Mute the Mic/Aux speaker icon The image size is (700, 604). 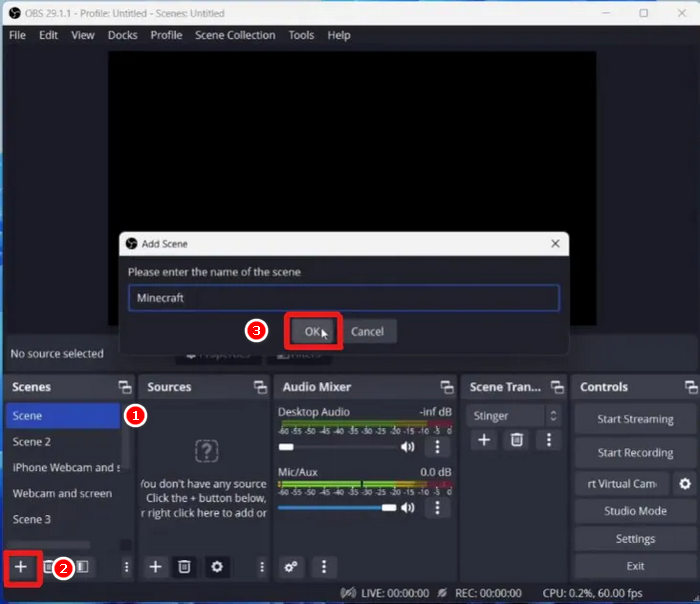tap(408, 507)
